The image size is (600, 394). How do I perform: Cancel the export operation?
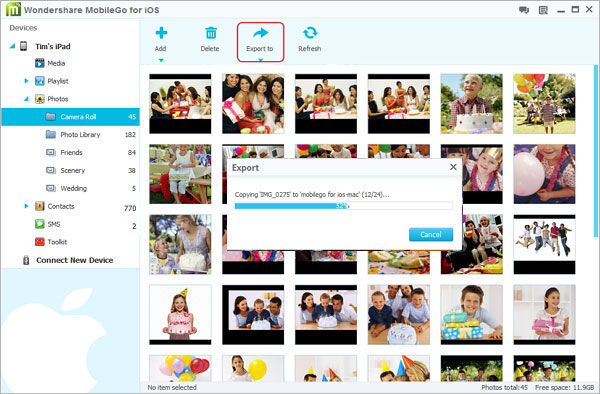coord(431,234)
